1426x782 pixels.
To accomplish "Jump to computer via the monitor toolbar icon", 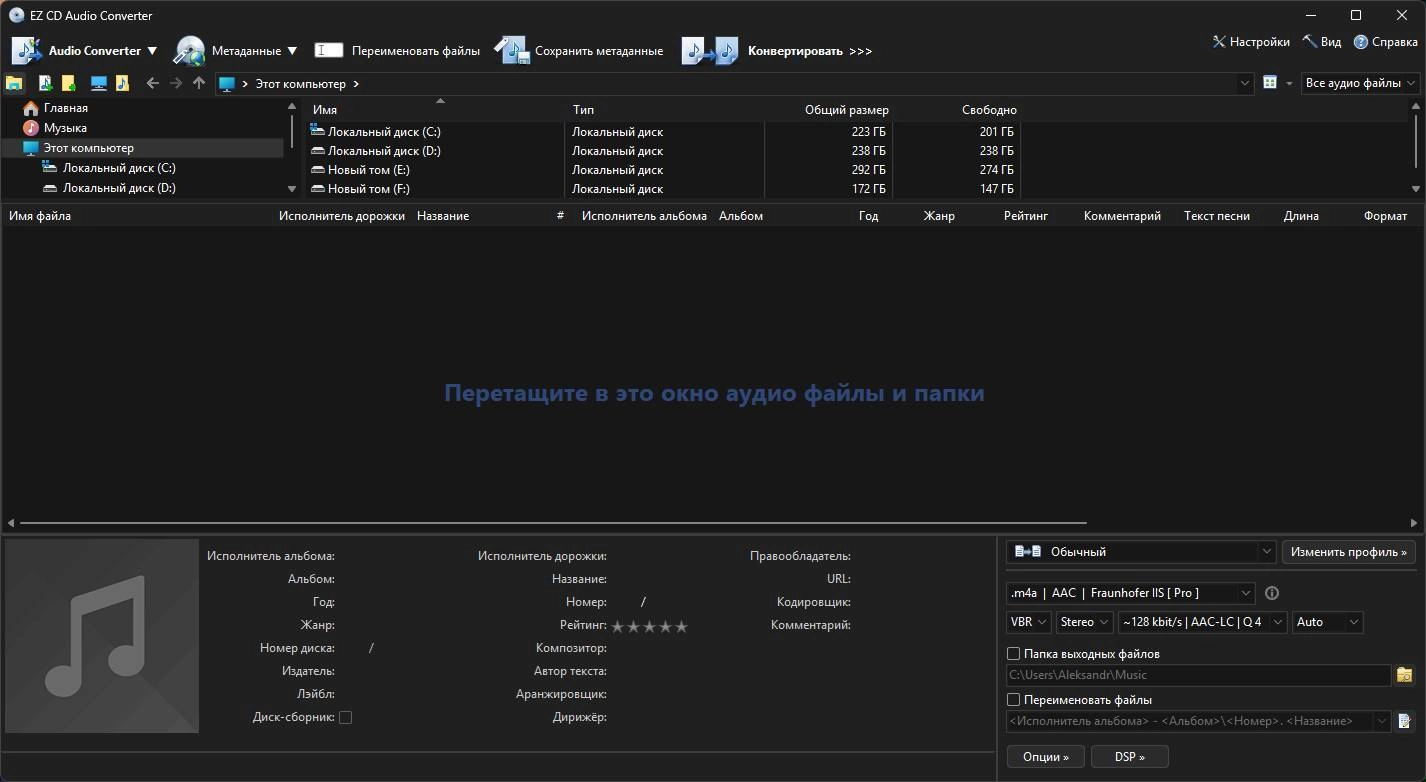I will [98, 83].
